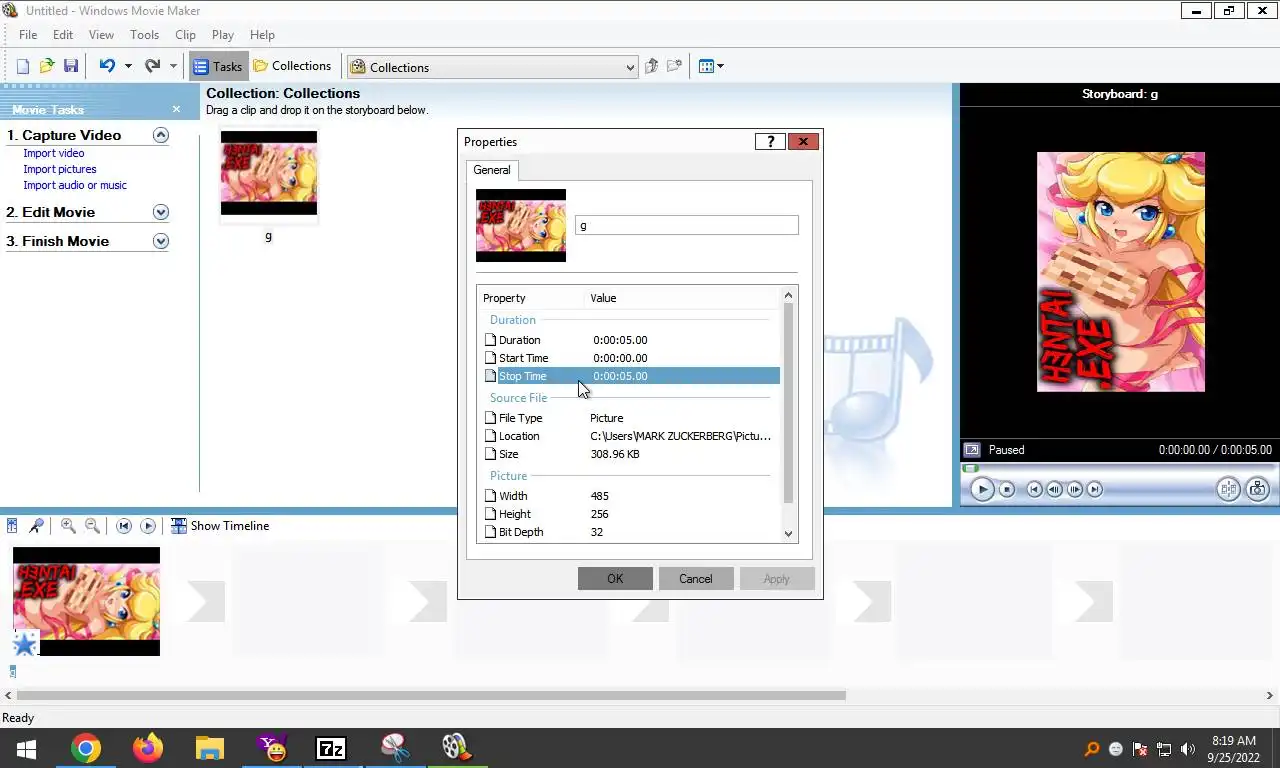Zoom out on the storyboard
Screen dimensions: 1280x768
[x=92, y=525]
